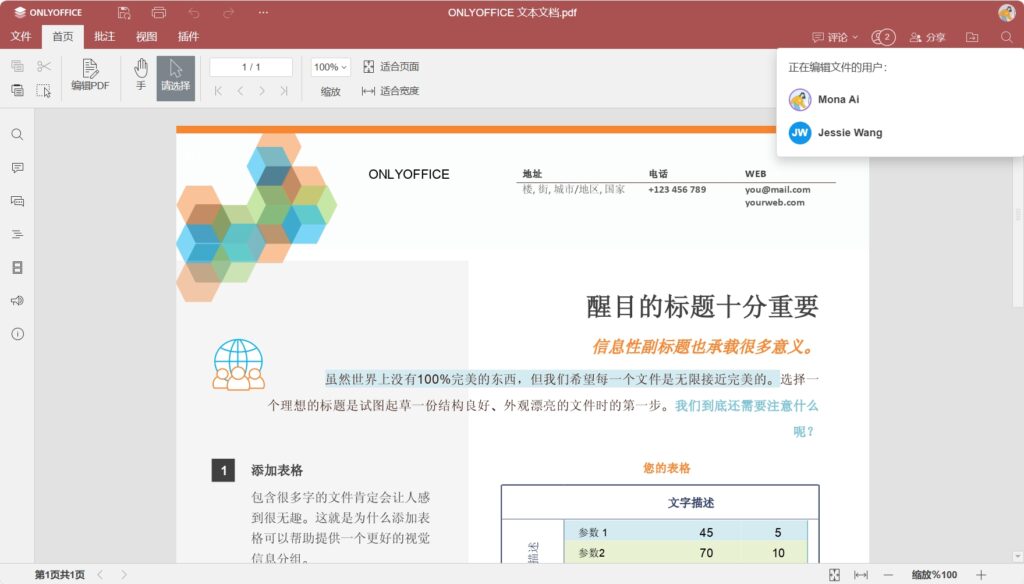Open the 100% zoom dropdown
Viewport: 1024px width, 584px height.
(330, 67)
